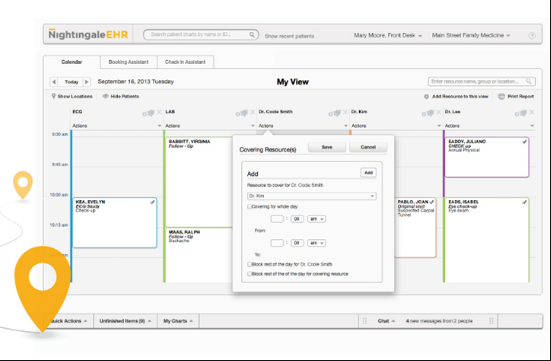The width and height of the screenshot is (551, 361).
Task: Click the Print Report printer icon
Action: (501, 96)
